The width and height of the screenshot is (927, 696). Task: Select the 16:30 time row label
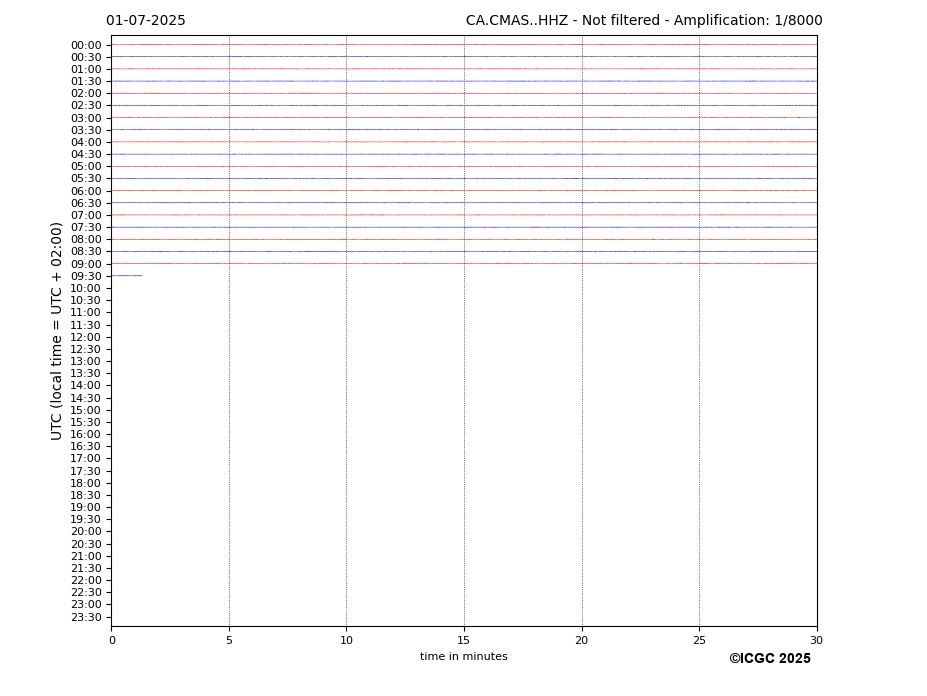point(86,446)
